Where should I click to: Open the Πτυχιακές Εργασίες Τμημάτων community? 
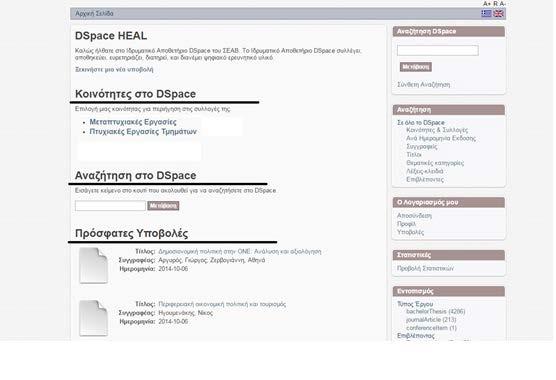coord(143,132)
